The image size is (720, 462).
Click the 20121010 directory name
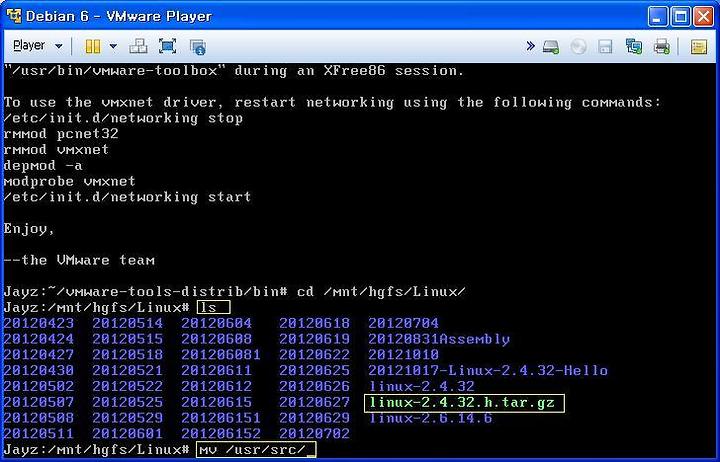pos(403,355)
